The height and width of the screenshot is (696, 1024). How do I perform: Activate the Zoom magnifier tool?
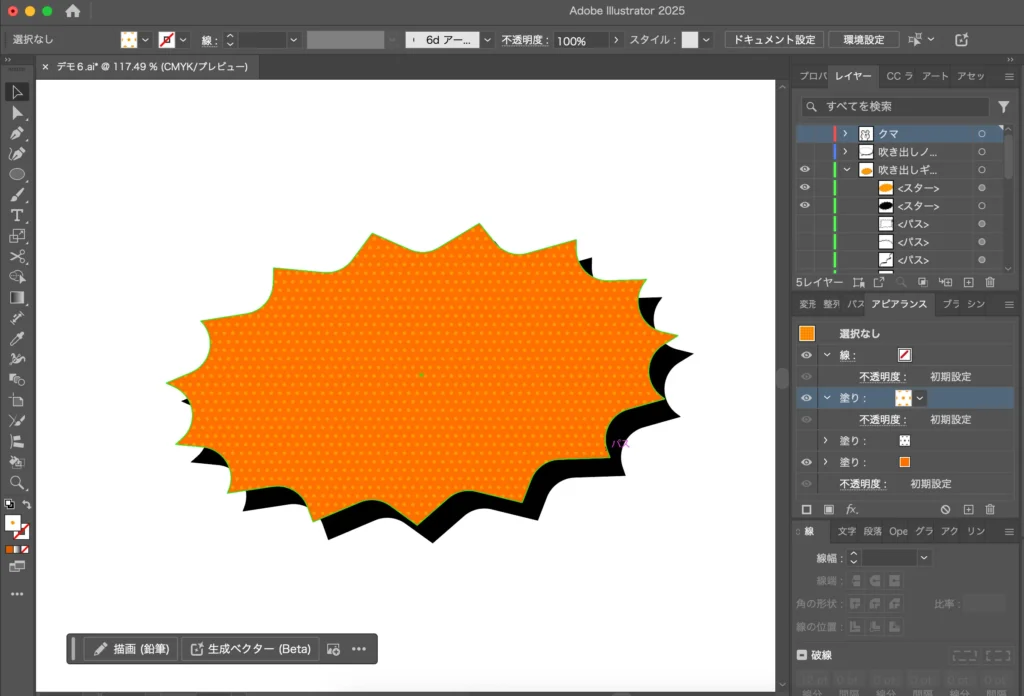click(17, 482)
